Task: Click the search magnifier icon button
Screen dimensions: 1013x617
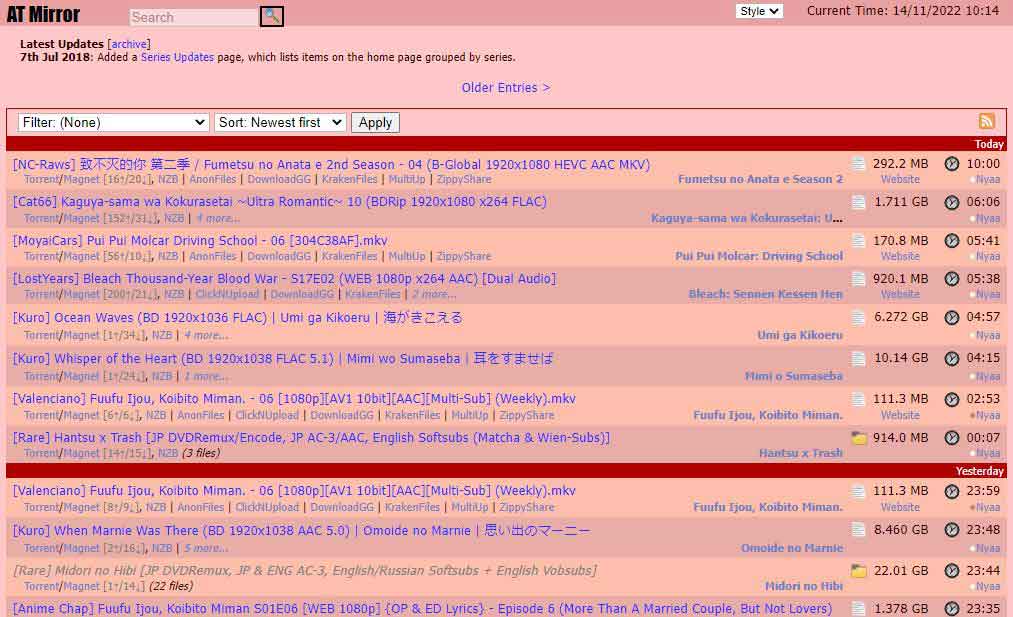Action: 272,17
